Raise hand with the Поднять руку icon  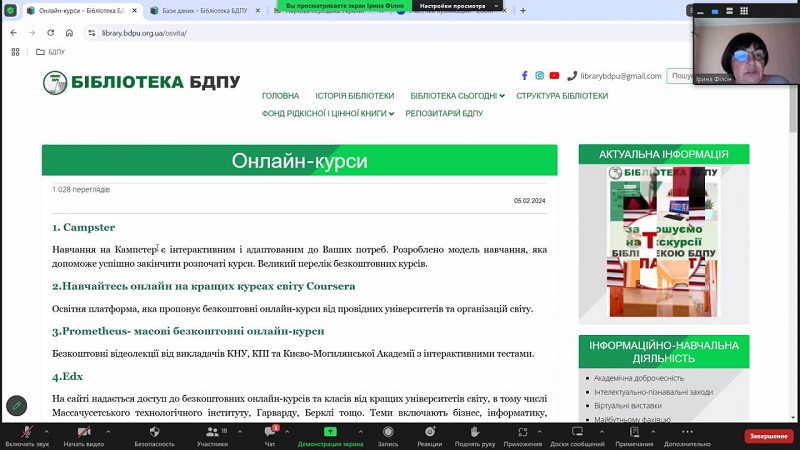tap(474, 432)
